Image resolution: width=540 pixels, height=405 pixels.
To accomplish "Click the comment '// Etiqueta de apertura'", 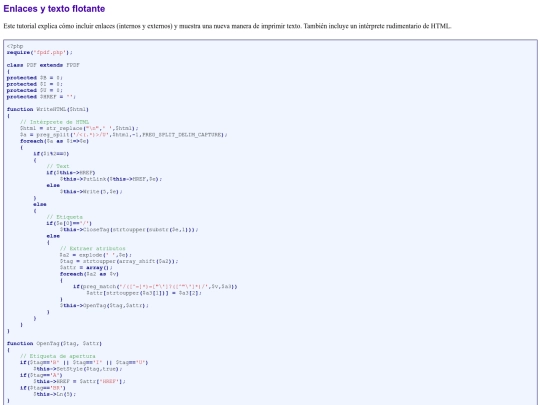I will (x=58, y=356).
